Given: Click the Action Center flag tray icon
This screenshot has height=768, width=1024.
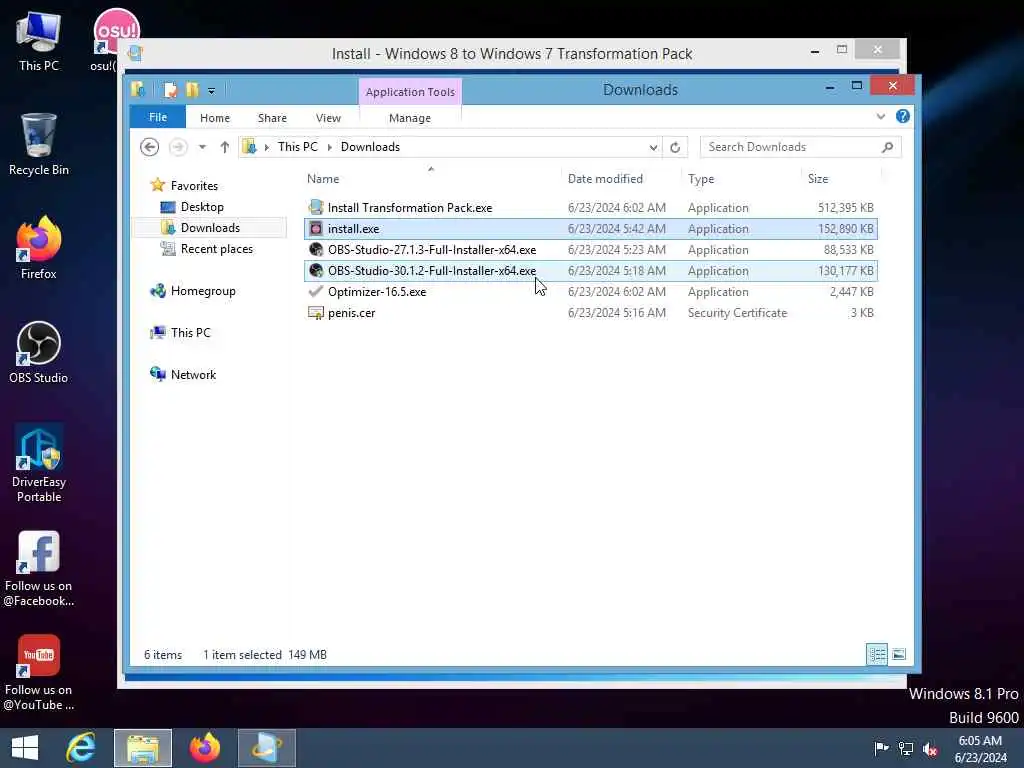Looking at the screenshot, I should pyautogui.click(x=881, y=748).
